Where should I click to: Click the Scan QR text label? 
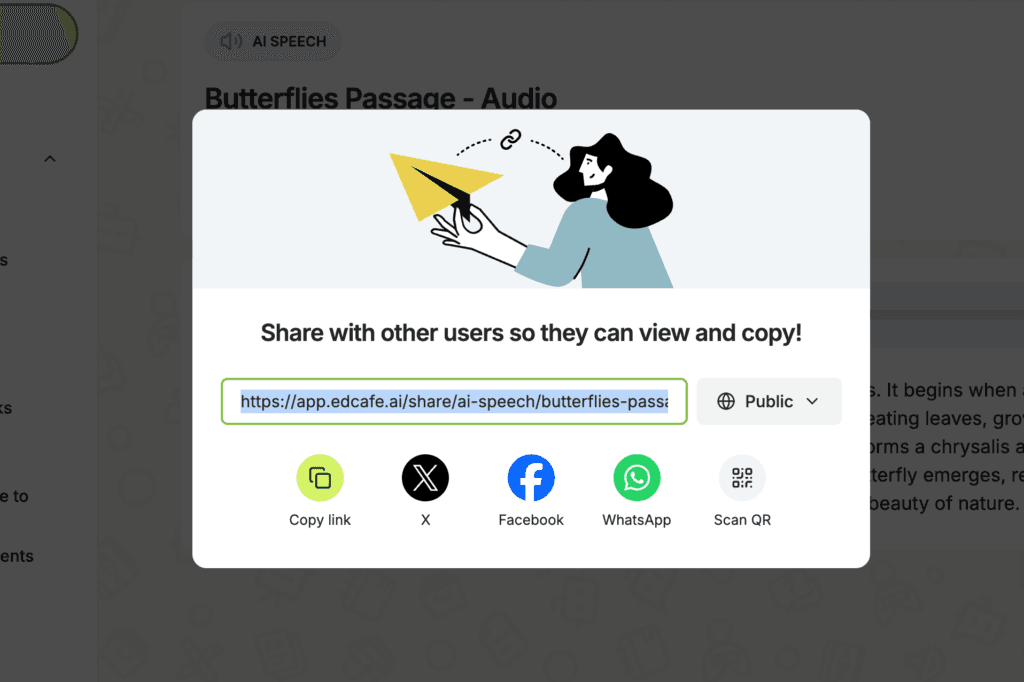[743, 520]
